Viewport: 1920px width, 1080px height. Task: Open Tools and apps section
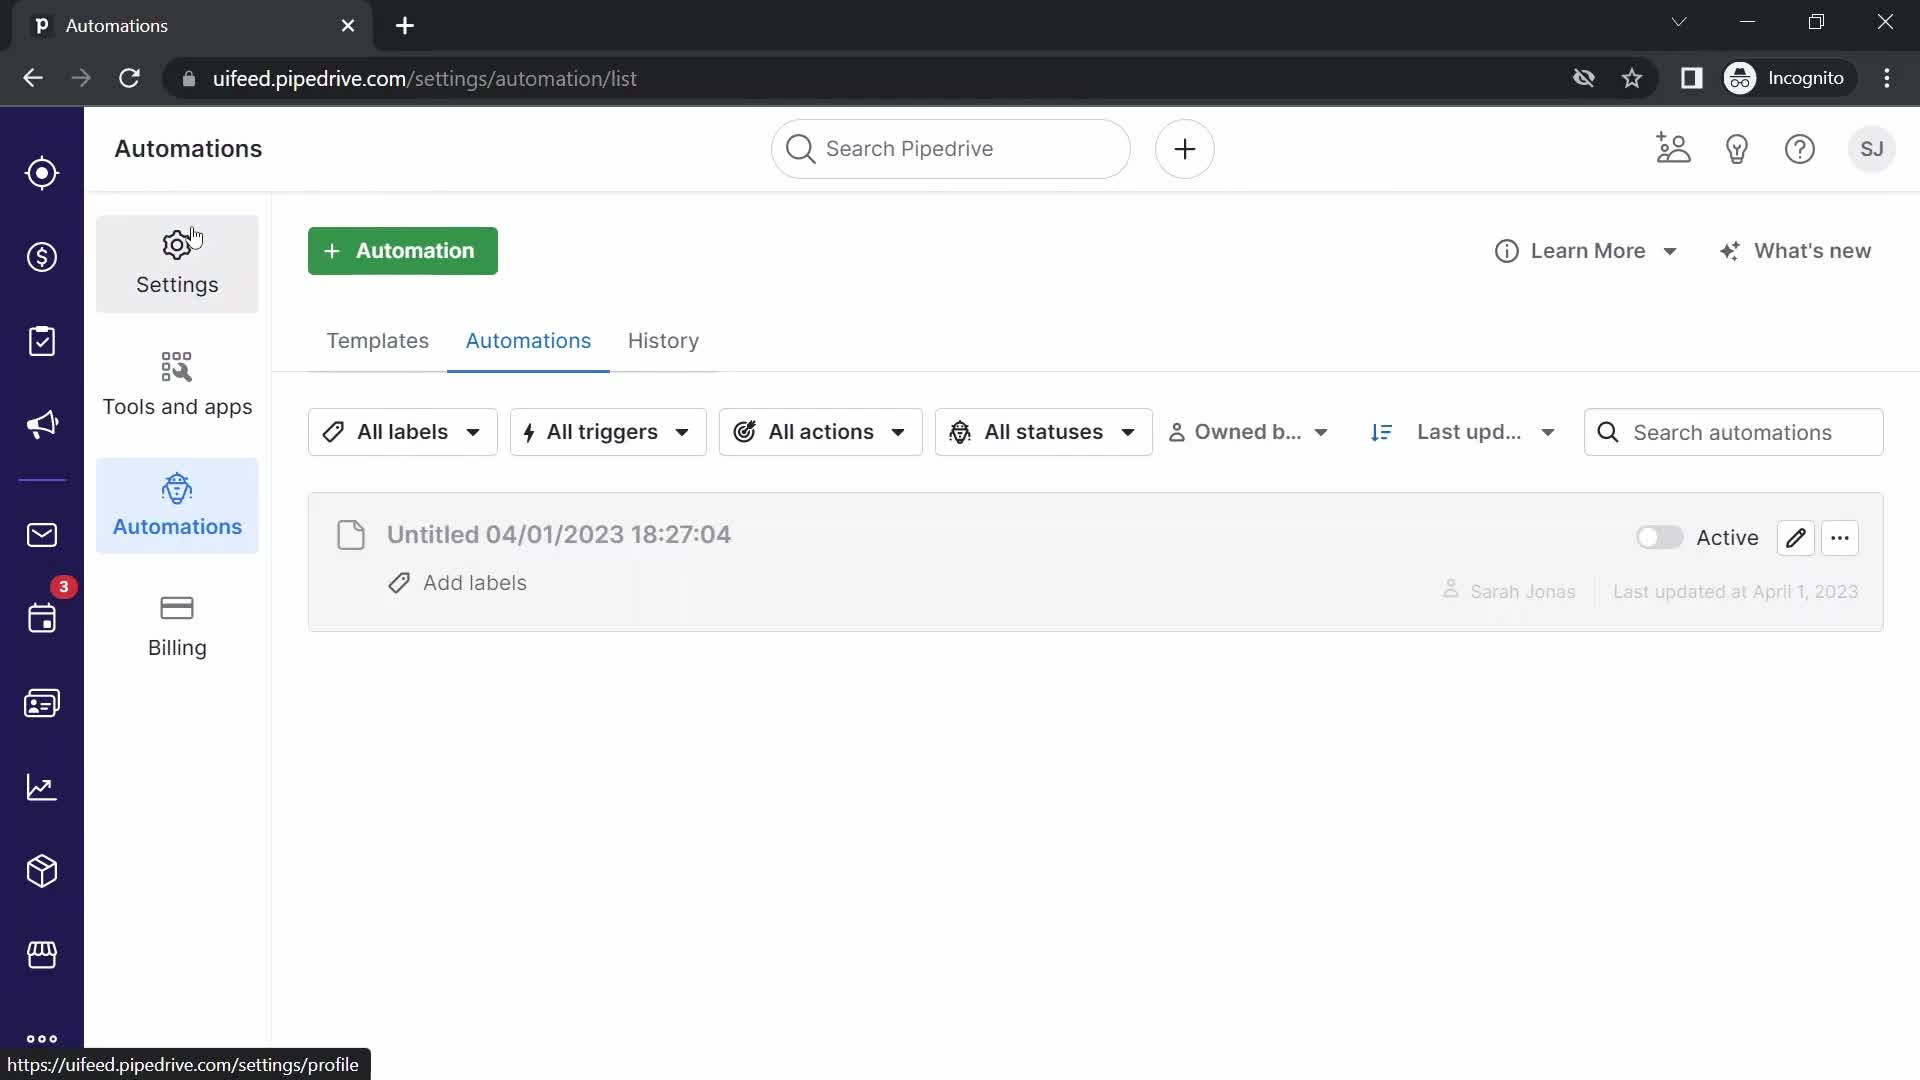177,385
